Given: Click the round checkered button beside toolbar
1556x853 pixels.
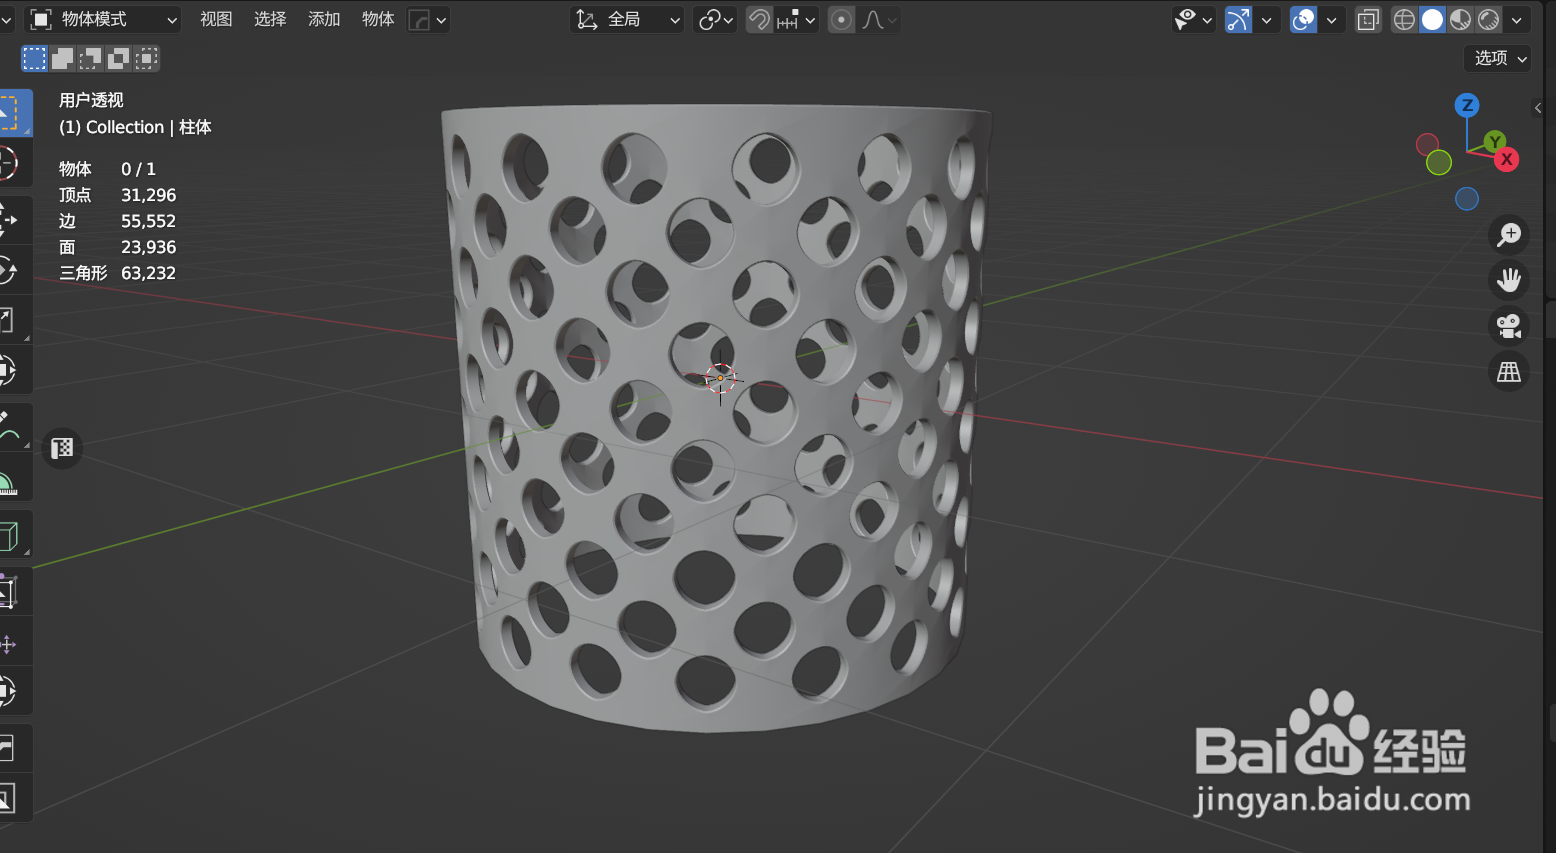Looking at the screenshot, I should (x=62, y=448).
